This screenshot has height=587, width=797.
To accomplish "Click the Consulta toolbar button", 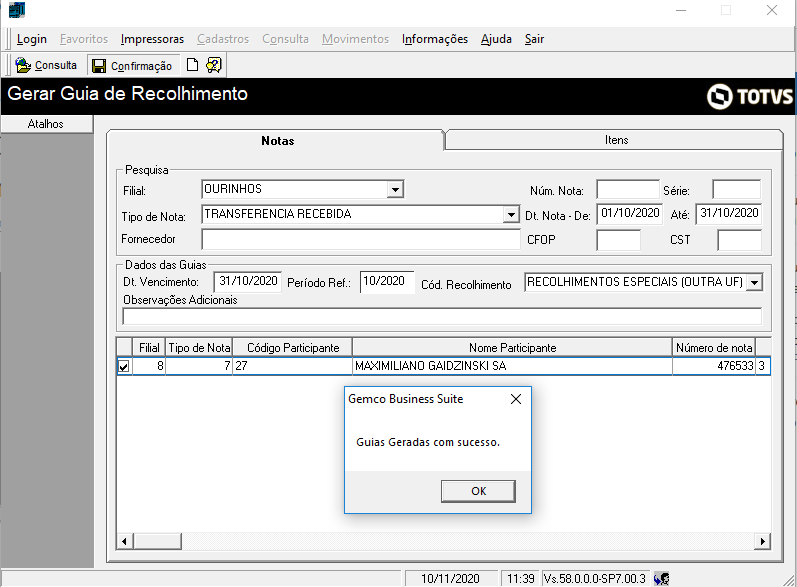I will click(46, 66).
